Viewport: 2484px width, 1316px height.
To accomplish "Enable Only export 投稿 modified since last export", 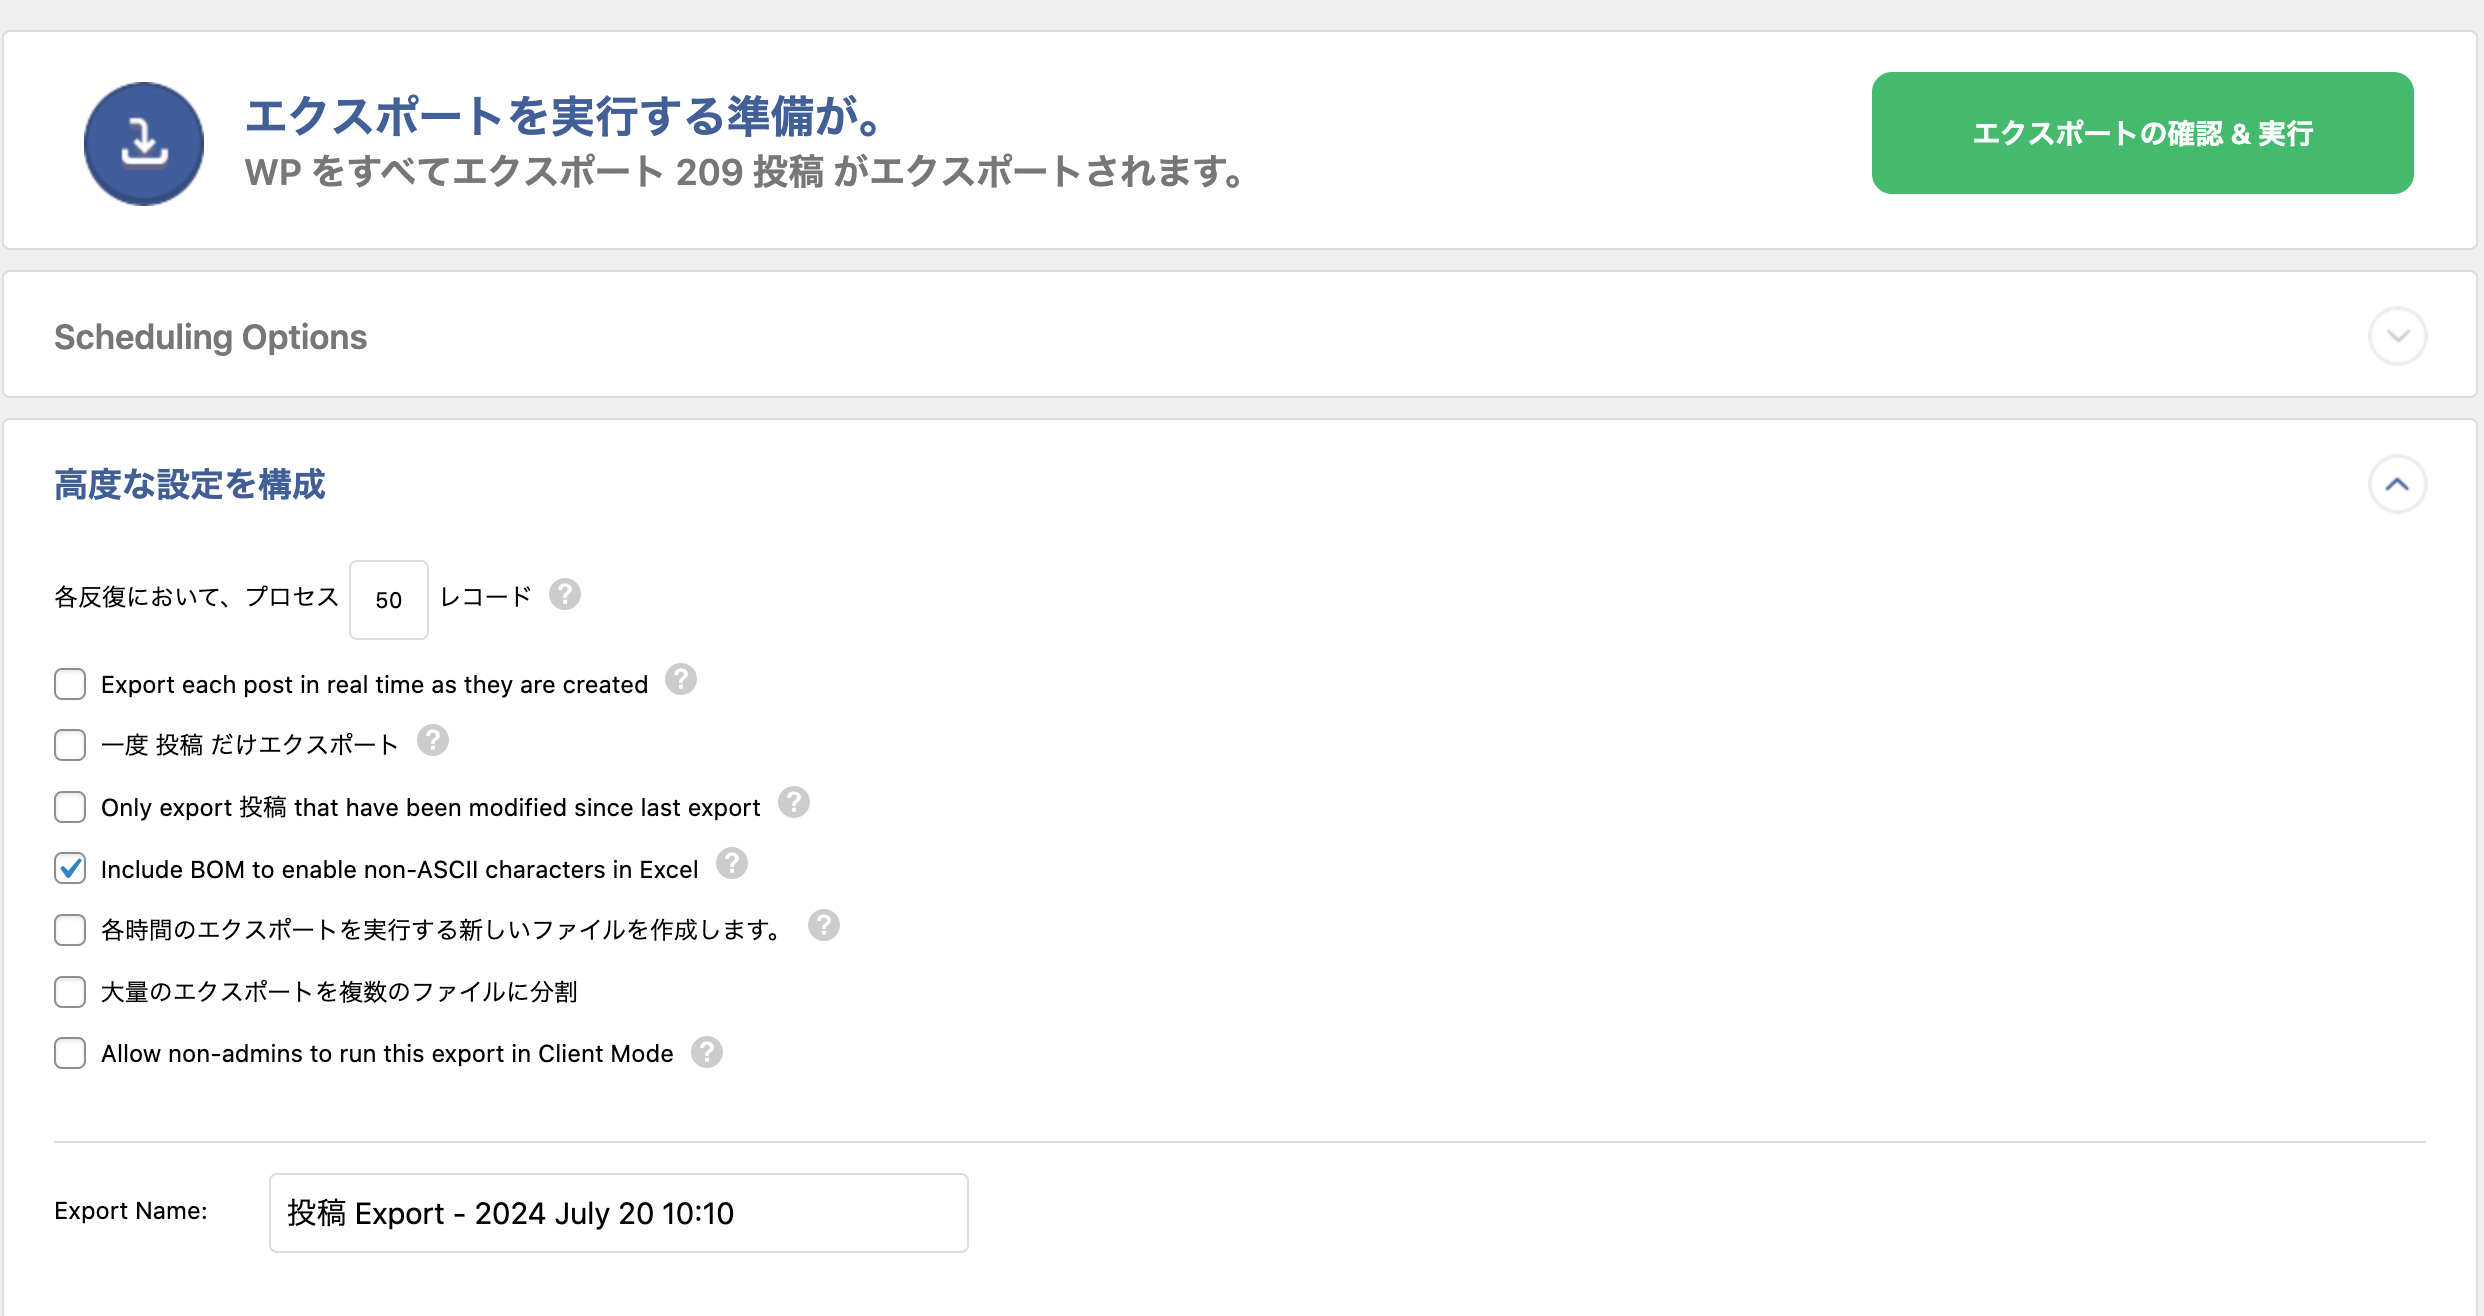I will point(70,807).
